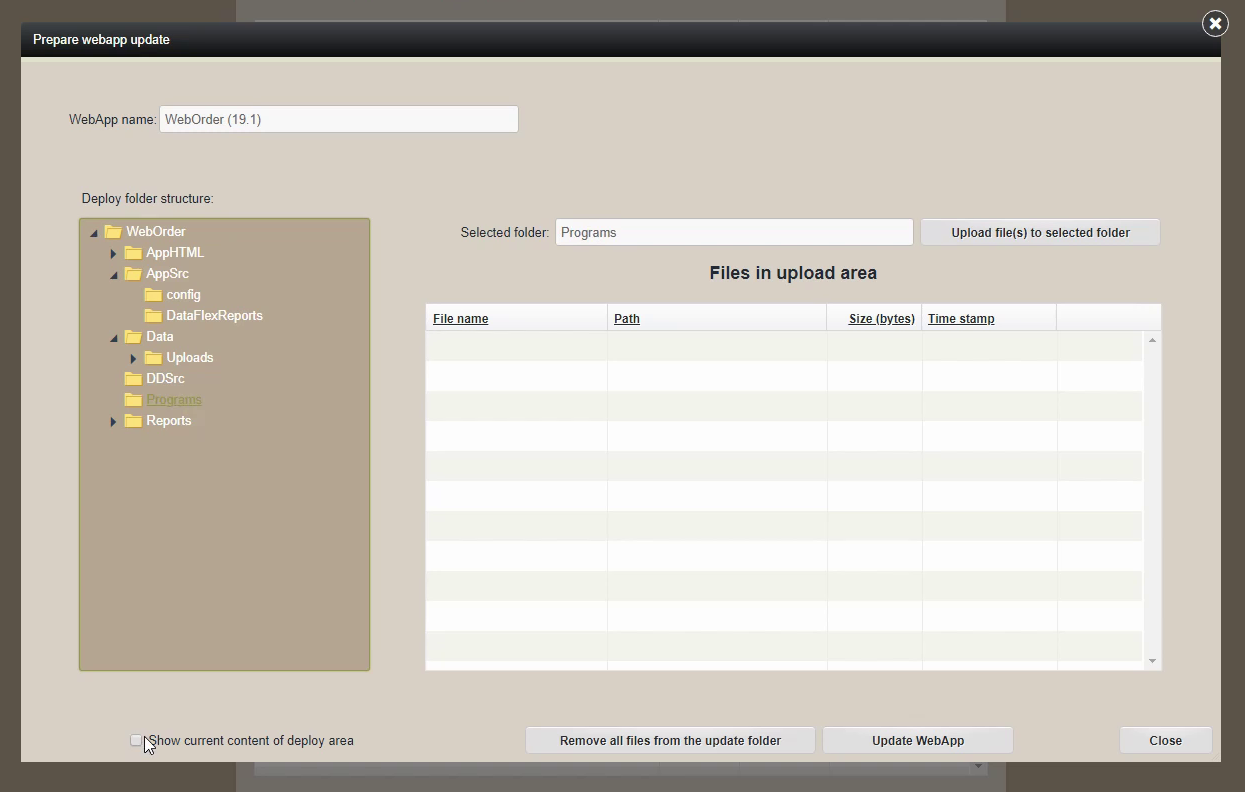Click the AppHTML folder icon
Viewport: 1245px width, 792px height.
coord(133,253)
